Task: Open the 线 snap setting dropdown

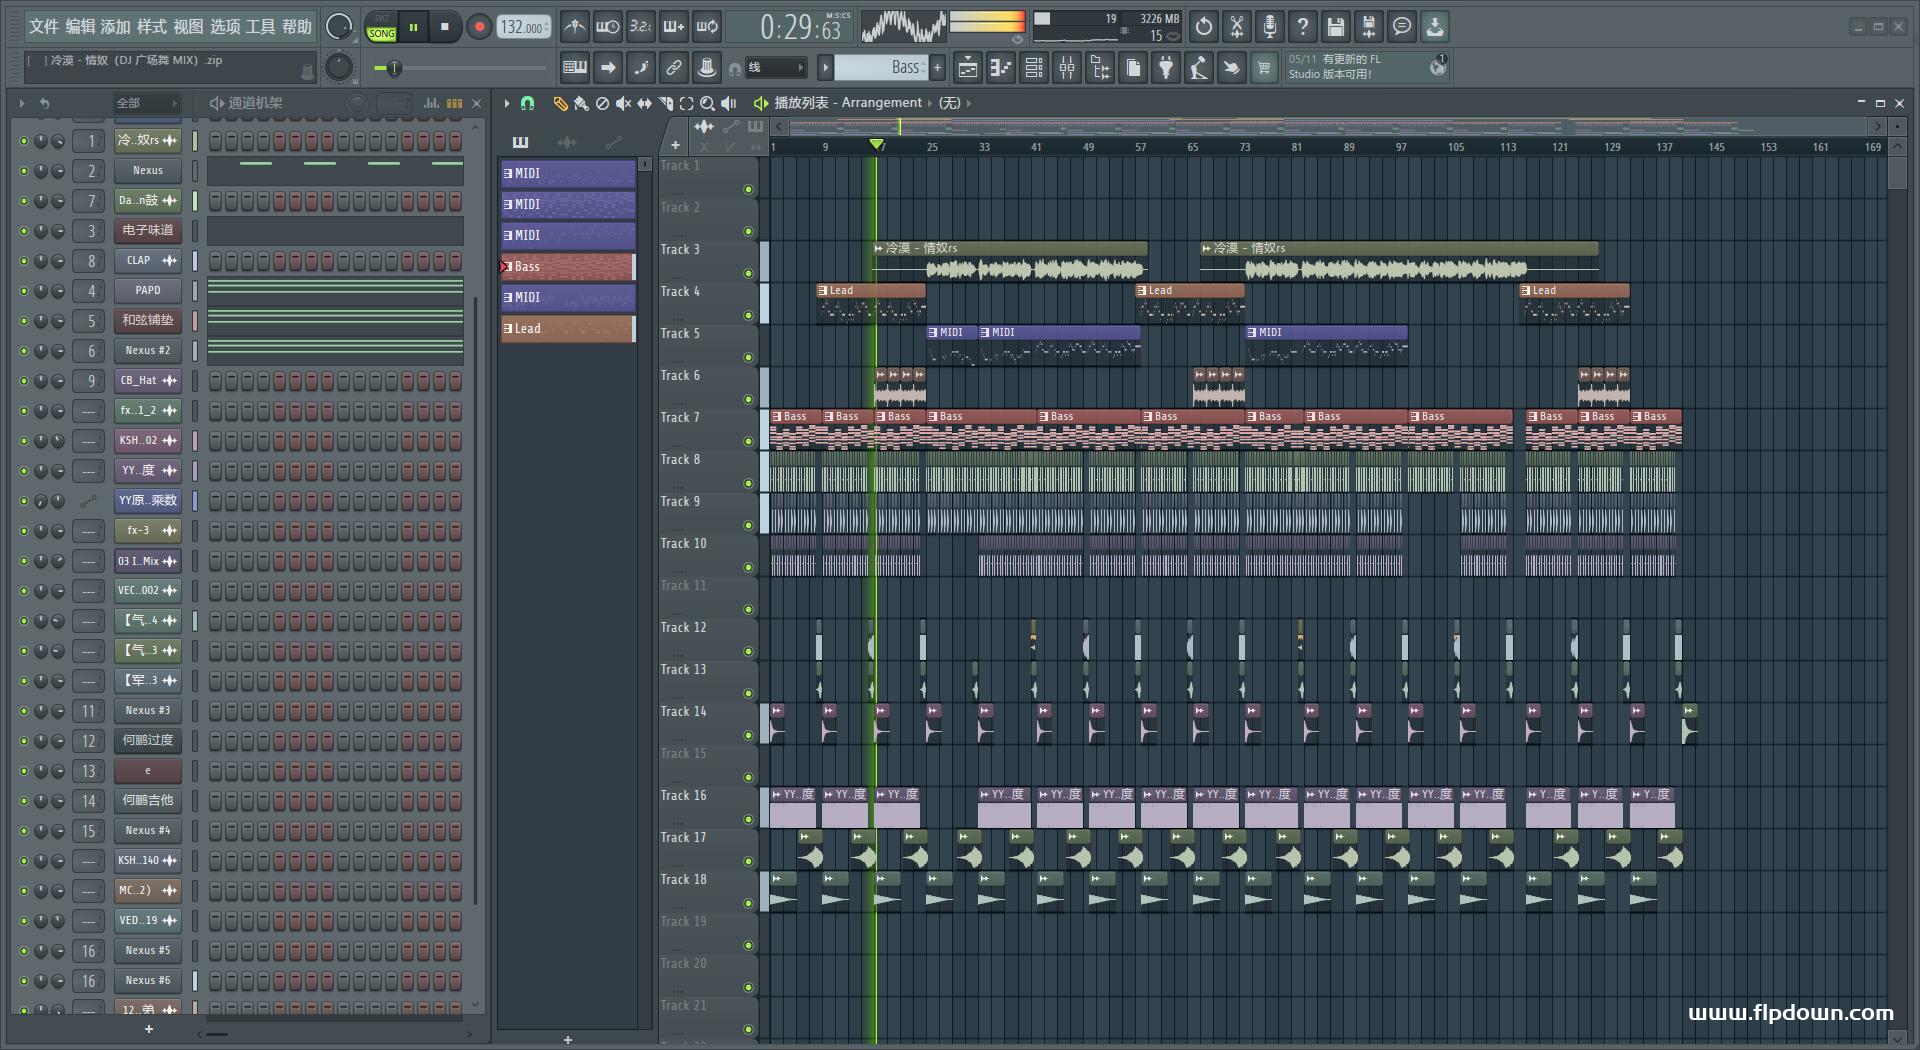Action: [777, 68]
